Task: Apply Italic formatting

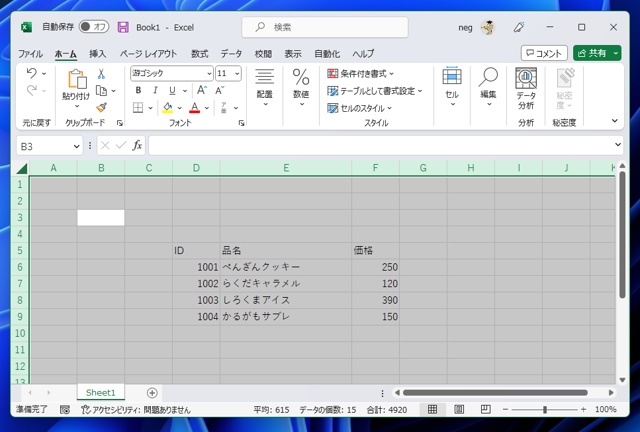Action: (155, 90)
